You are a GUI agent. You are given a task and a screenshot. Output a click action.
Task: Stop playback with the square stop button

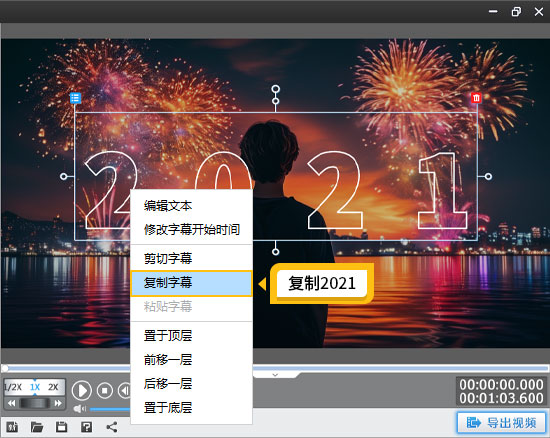[105, 390]
